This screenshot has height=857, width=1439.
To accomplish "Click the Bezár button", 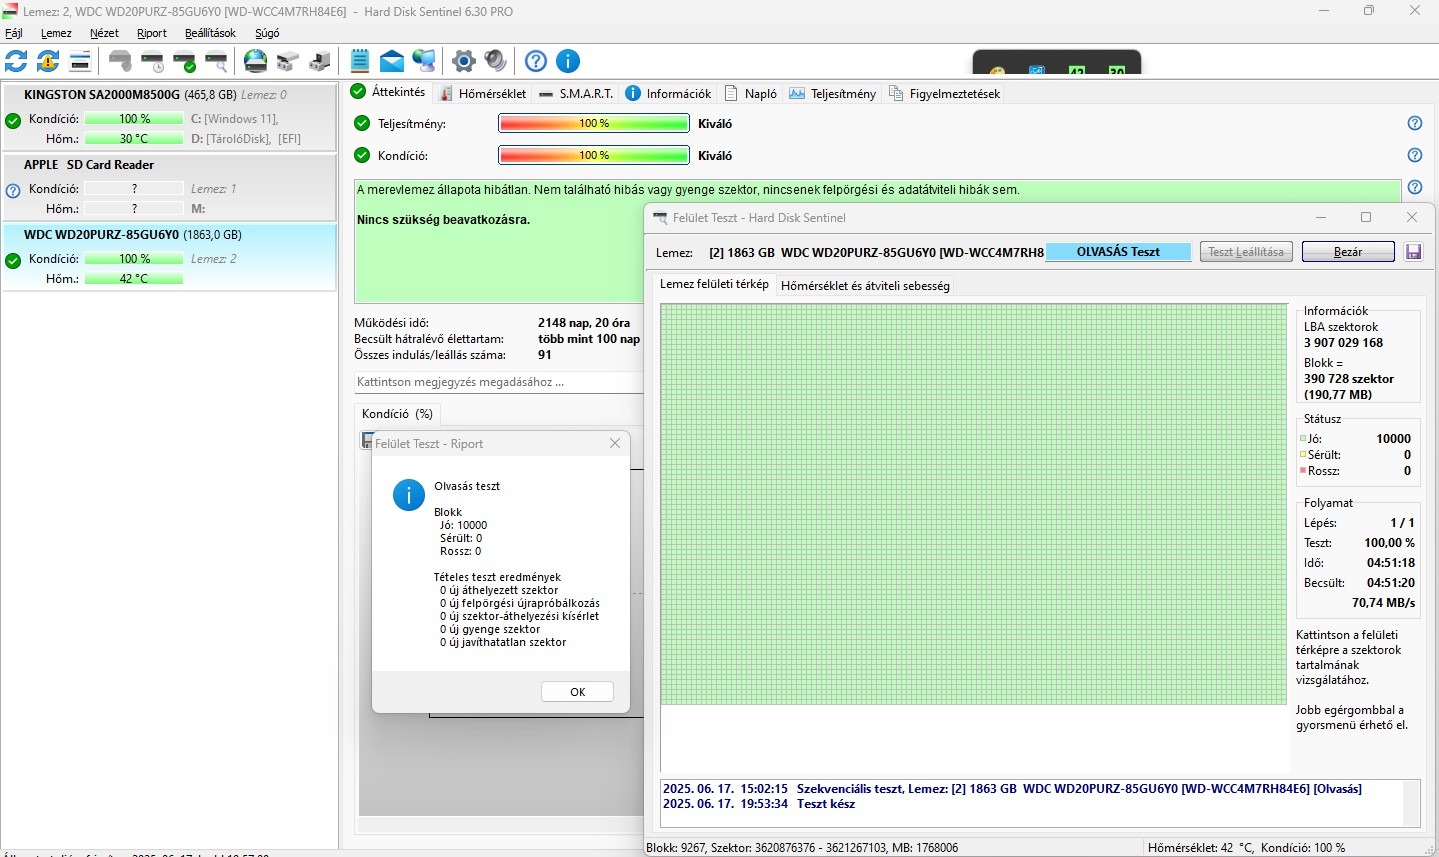I will coord(1348,252).
